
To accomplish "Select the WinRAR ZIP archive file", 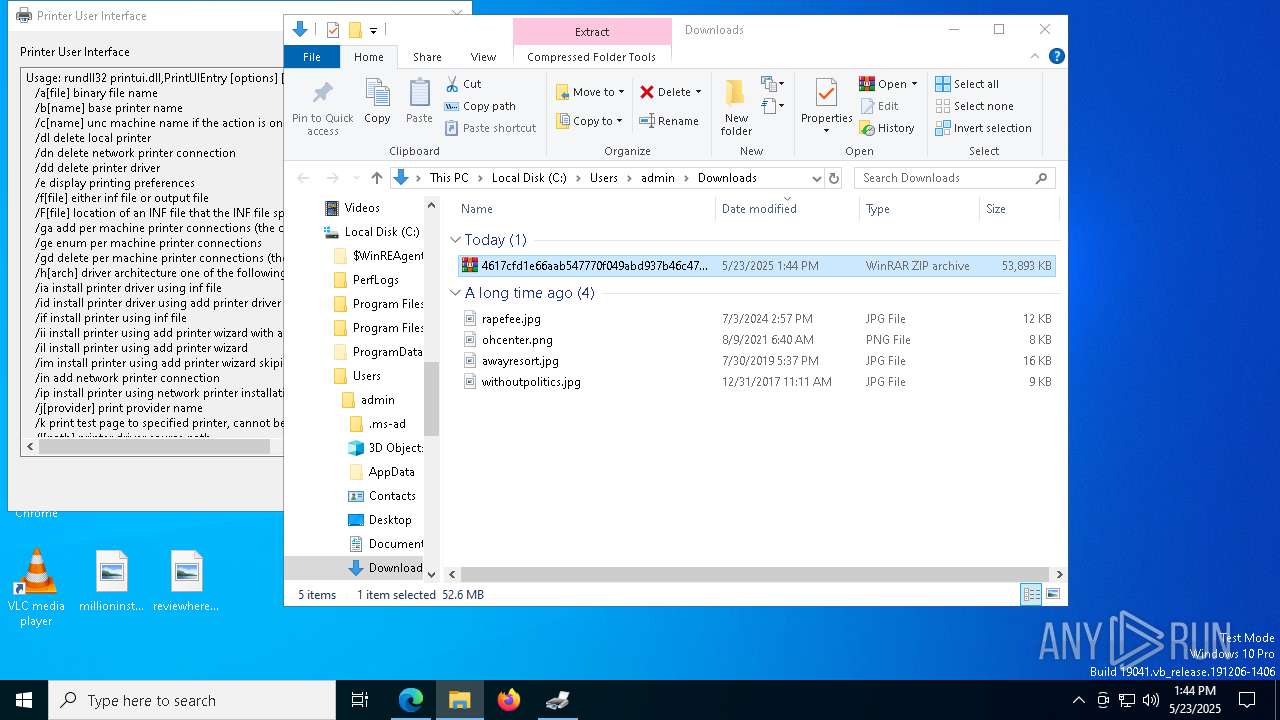I will coord(756,266).
